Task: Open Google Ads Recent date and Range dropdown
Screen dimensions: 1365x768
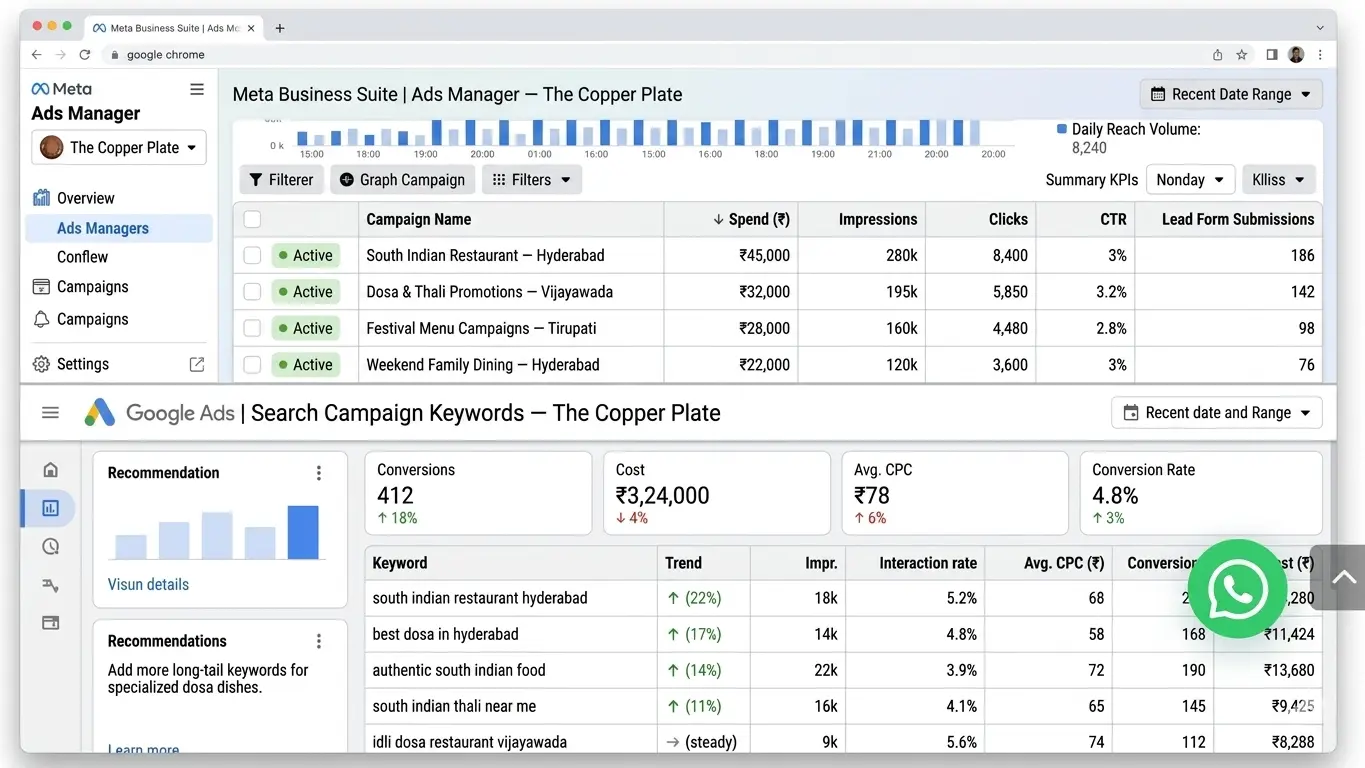Action: (1217, 412)
